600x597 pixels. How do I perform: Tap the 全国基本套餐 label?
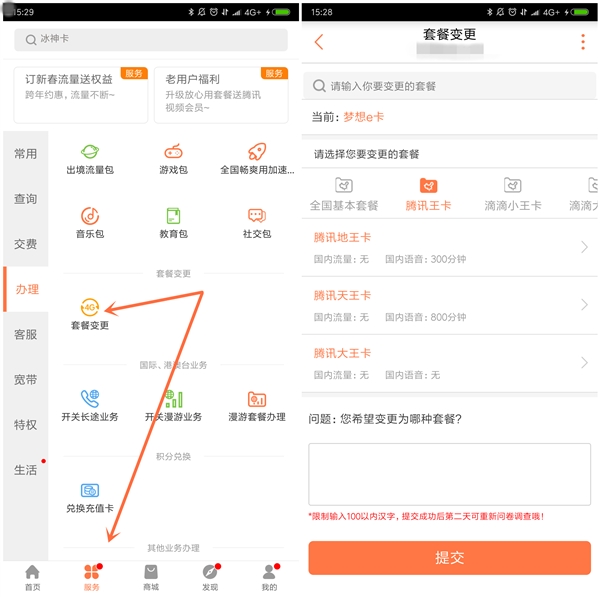[344, 206]
